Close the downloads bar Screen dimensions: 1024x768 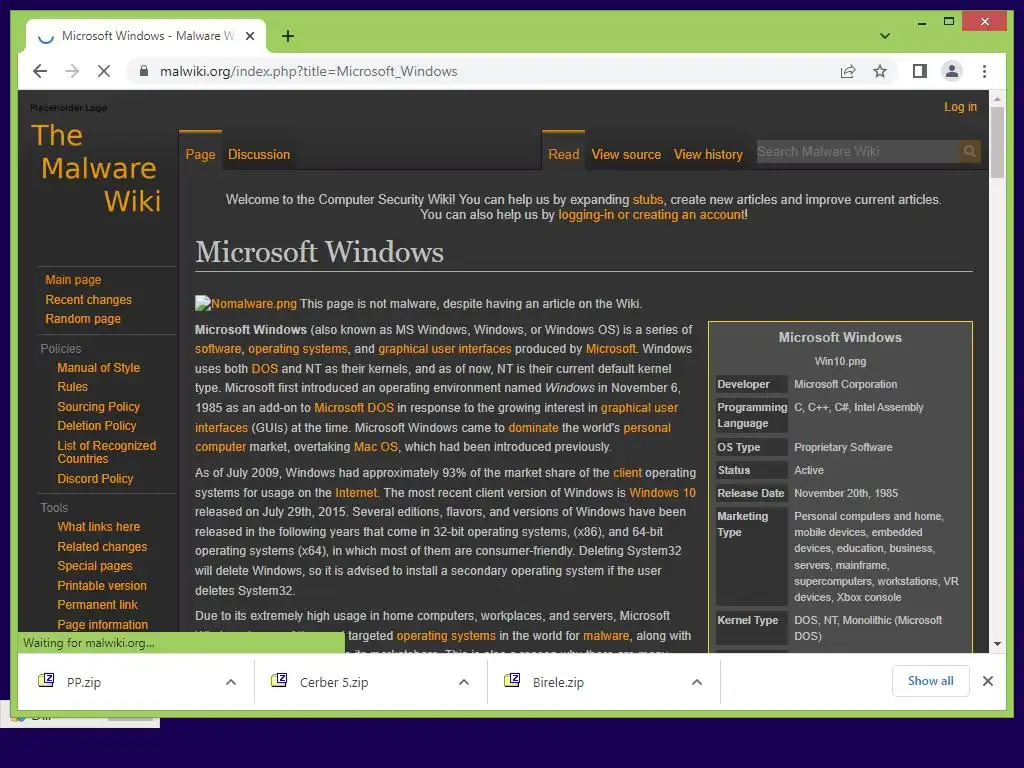(987, 681)
